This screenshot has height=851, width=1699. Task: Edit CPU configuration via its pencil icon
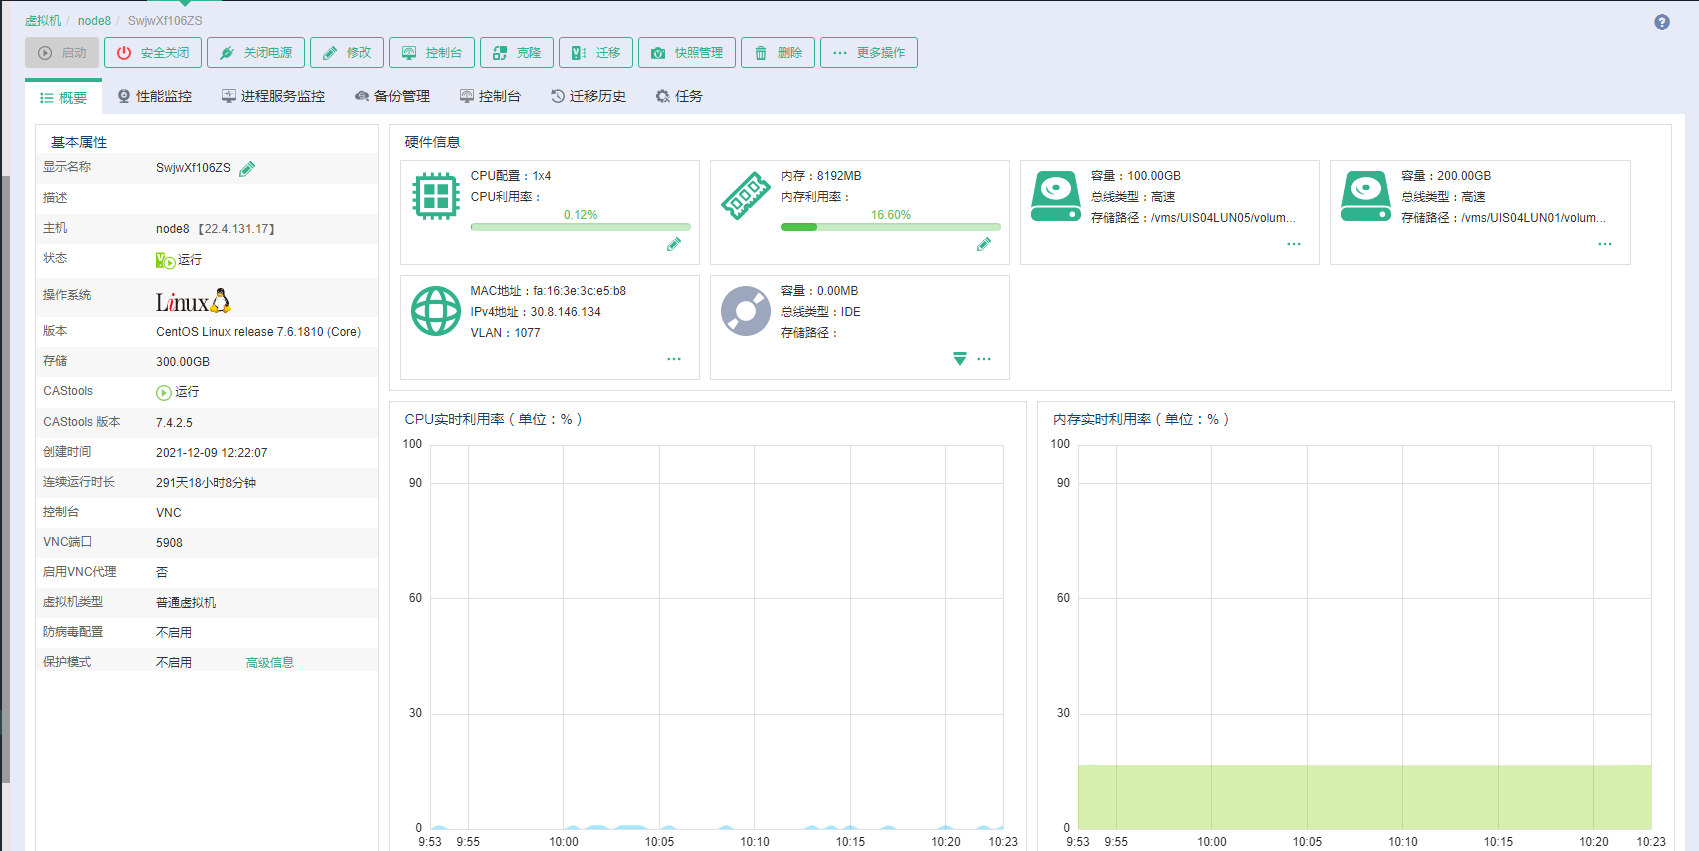click(674, 244)
